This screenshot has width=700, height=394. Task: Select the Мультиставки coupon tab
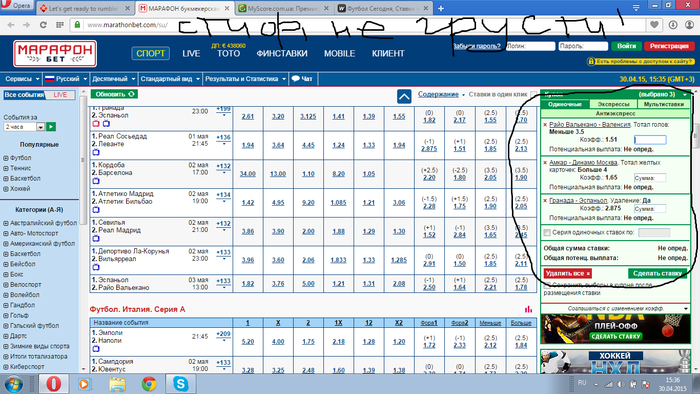point(664,104)
